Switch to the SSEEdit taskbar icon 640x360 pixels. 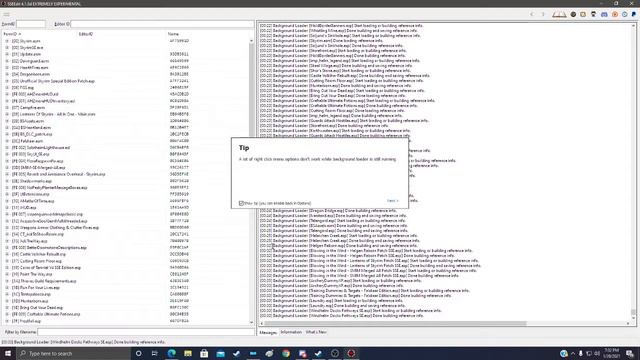click(351, 353)
